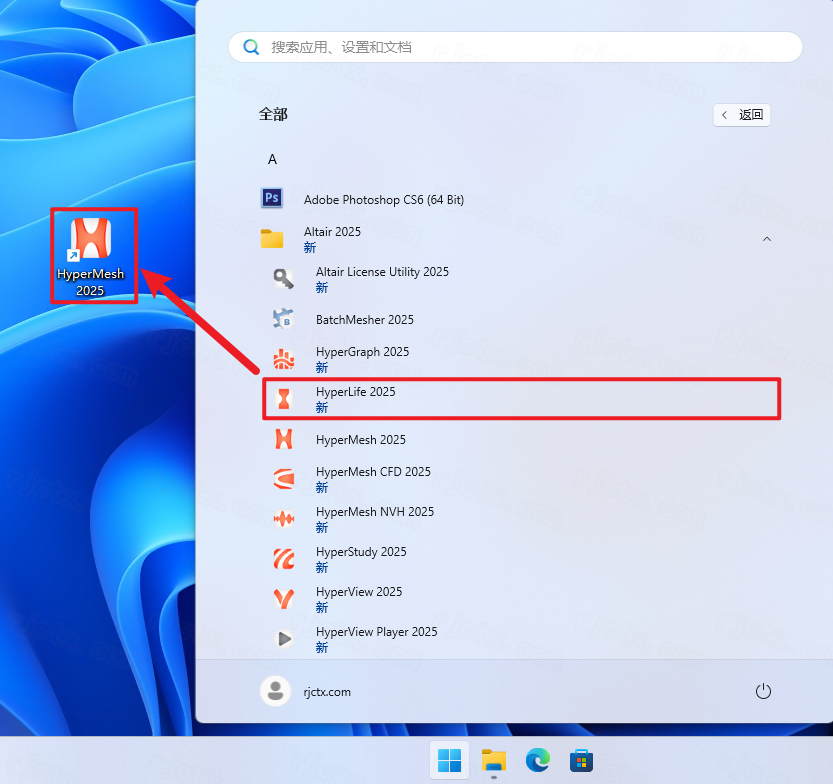Screen dimensions: 833x784
Task: Click the Back button in app list
Action: pos(742,115)
